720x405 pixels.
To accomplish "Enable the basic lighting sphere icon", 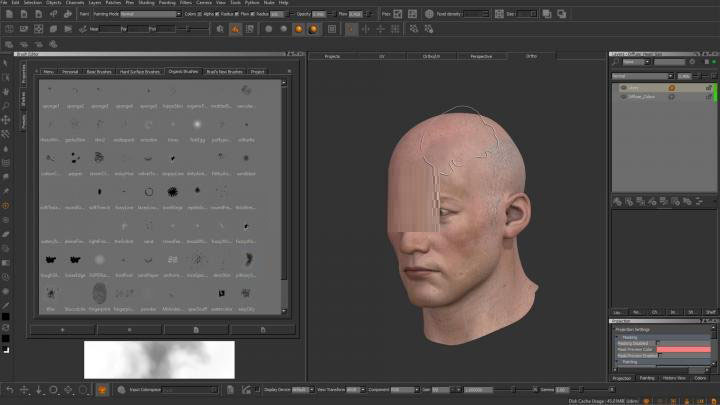I will click(284, 29).
